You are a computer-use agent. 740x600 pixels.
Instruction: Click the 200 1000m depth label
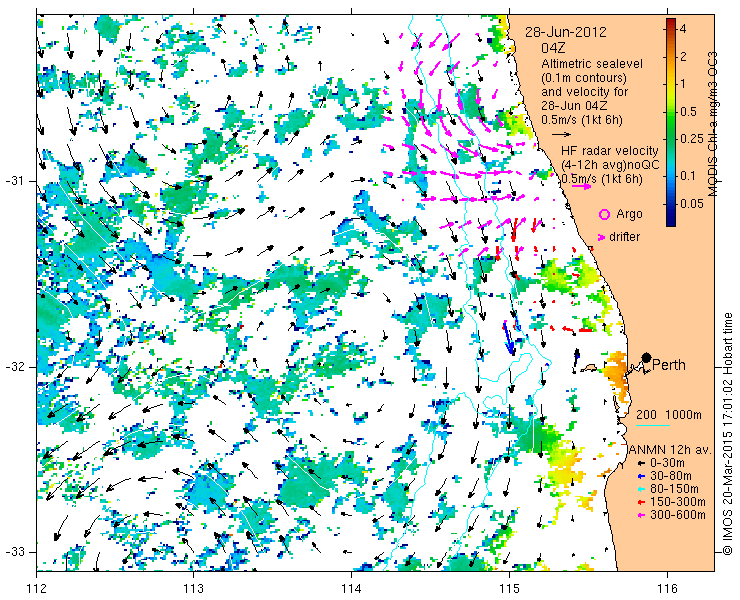(669, 415)
